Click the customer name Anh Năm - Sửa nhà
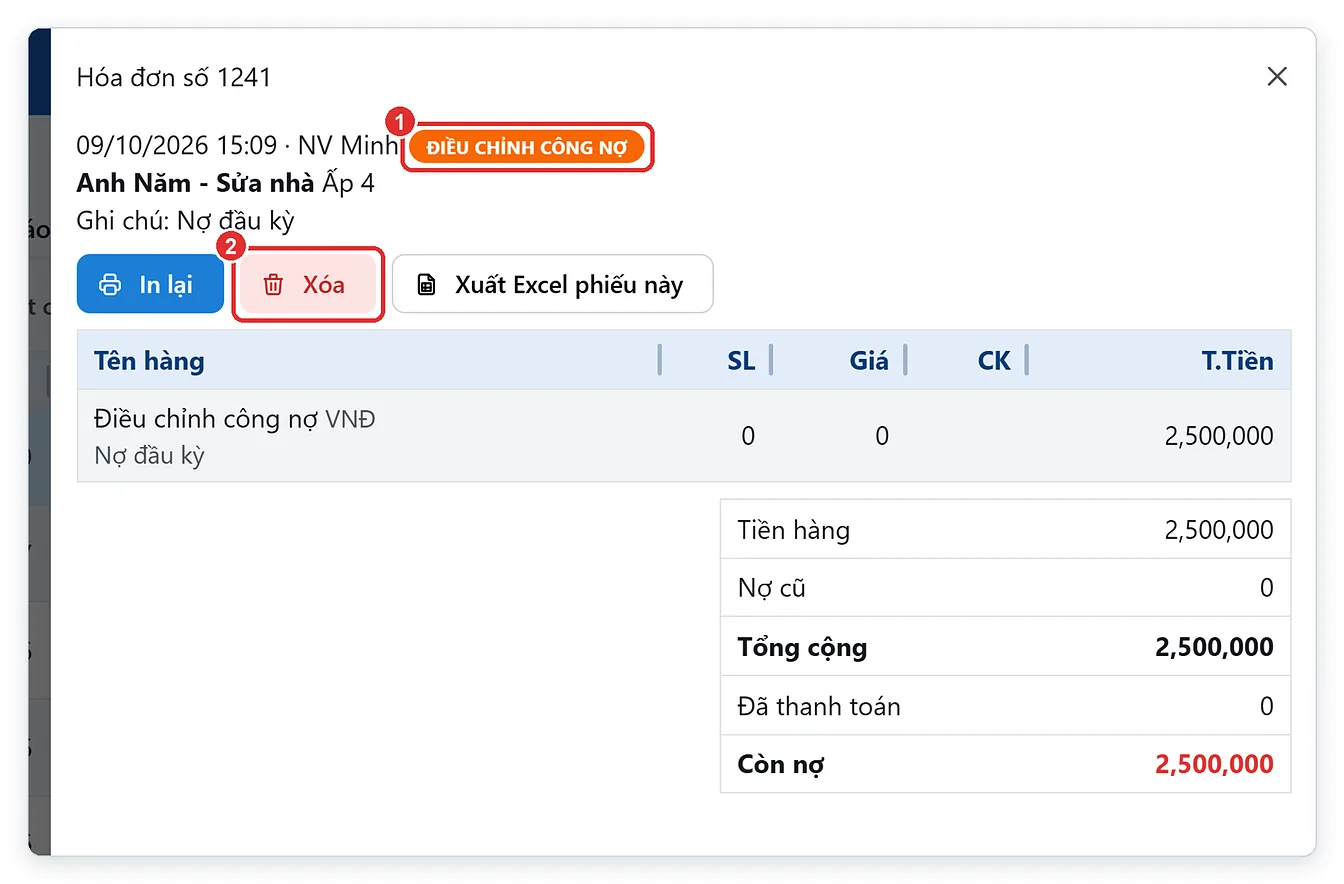This screenshot has width=1344, height=884. point(195,184)
